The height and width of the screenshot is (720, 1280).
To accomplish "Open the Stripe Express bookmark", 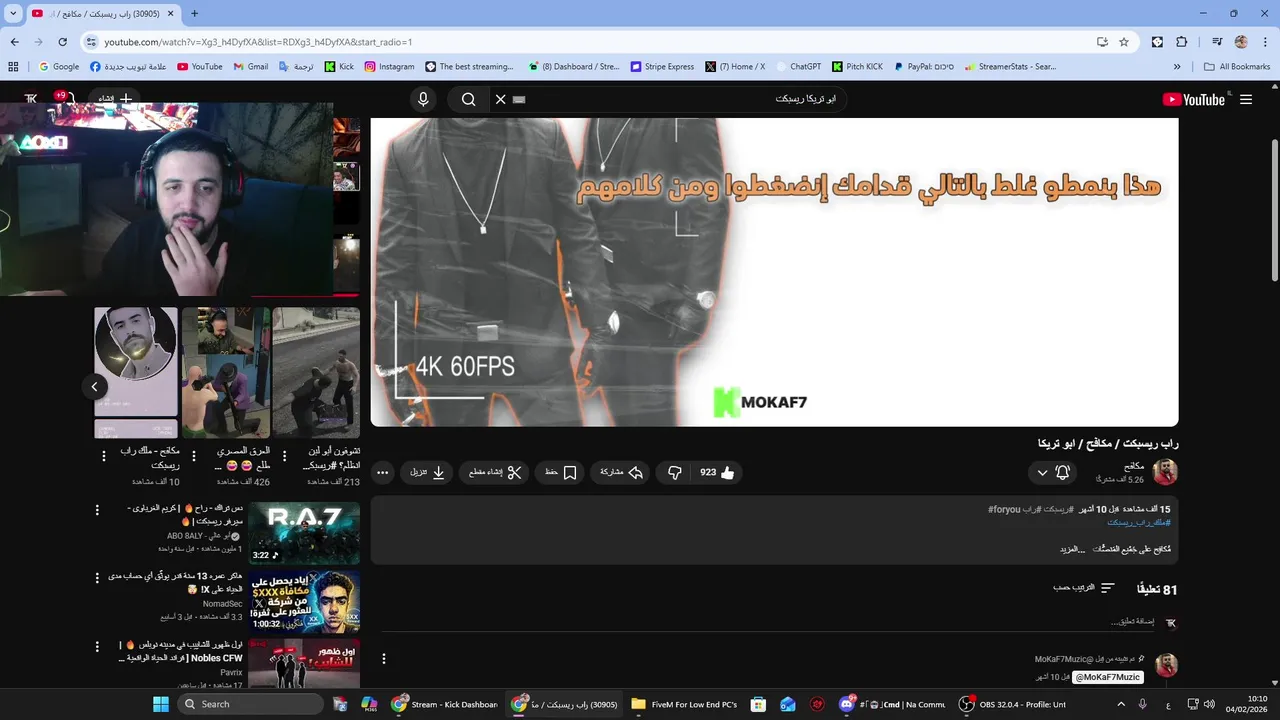I will click(662, 67).
